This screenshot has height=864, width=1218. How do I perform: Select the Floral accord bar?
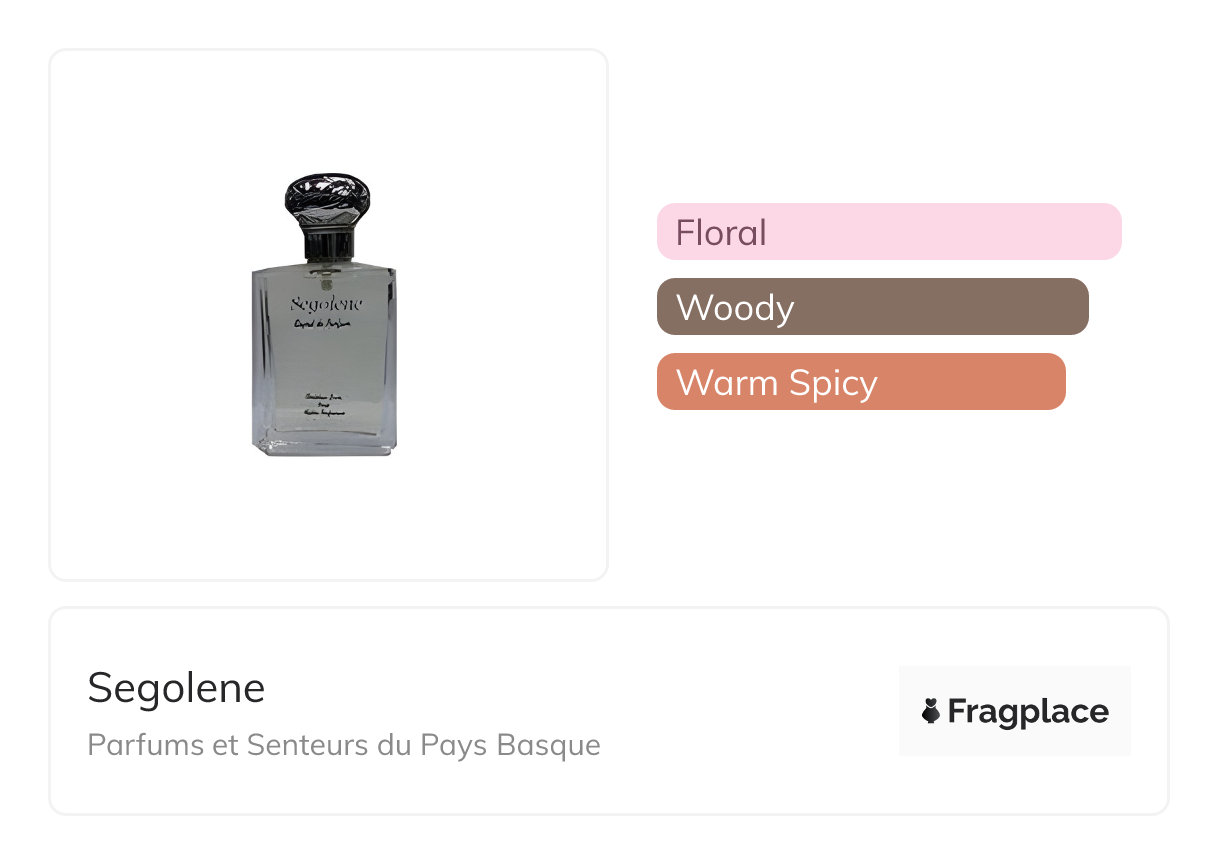tap(888, 232)
